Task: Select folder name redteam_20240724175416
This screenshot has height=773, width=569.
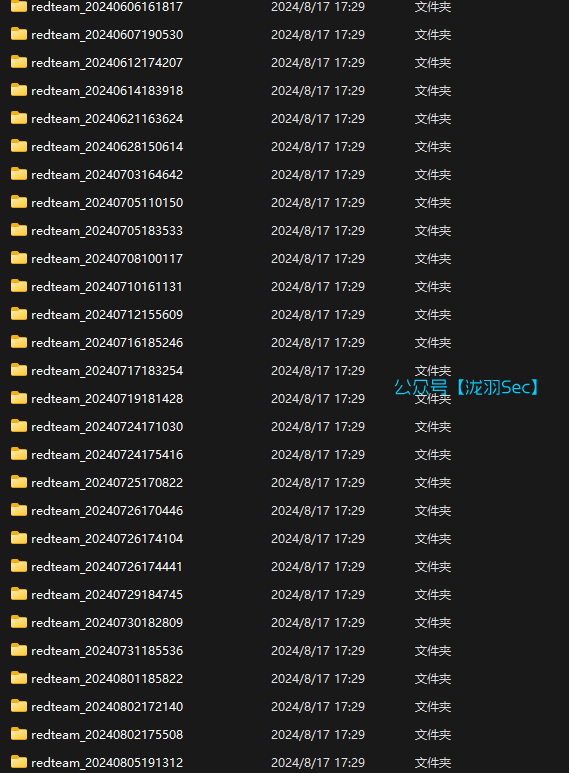Action: tap(107, 455)
